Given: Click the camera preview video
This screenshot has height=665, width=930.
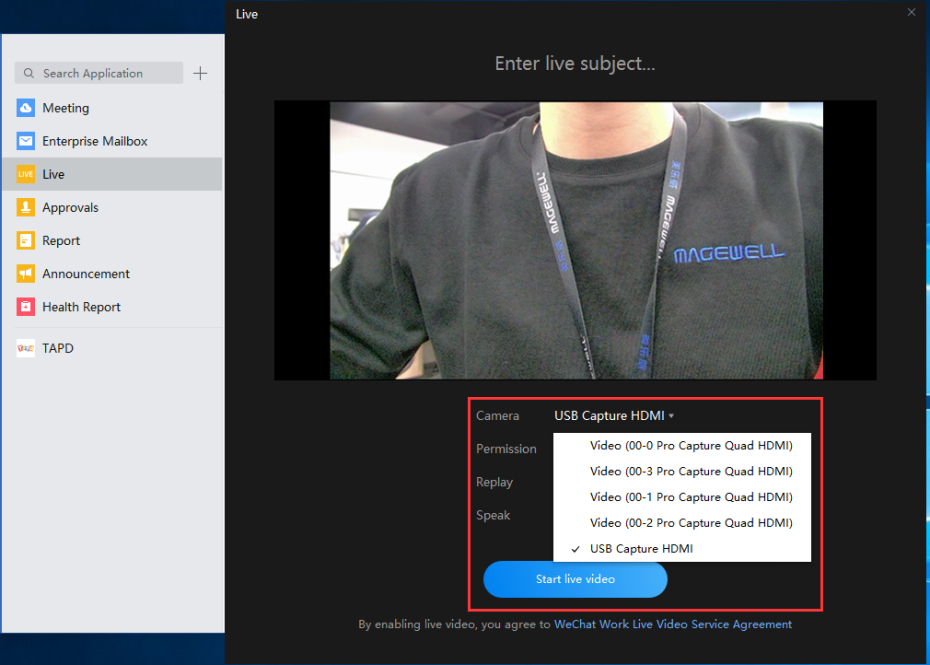Looking at the screenshot, I should coord(576,240).
